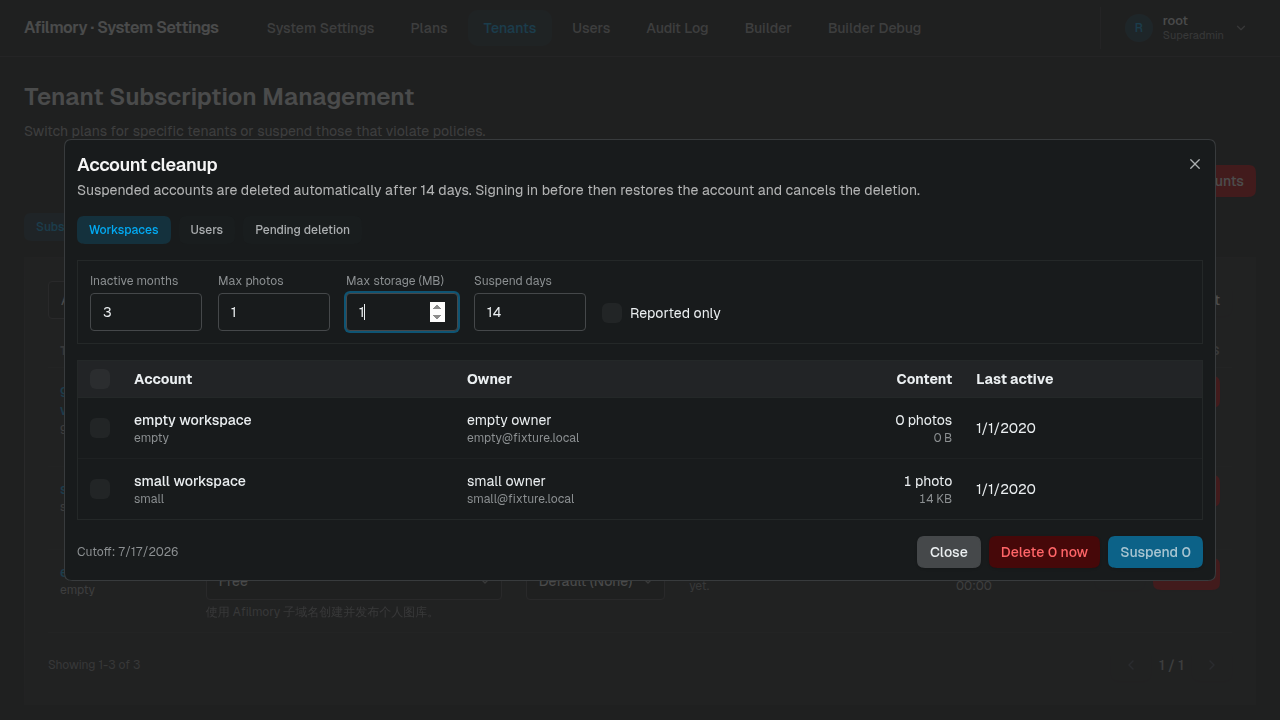Click the 'empty workspace' account name
The image size is (1280, 720).
click(x=193, y=420)
